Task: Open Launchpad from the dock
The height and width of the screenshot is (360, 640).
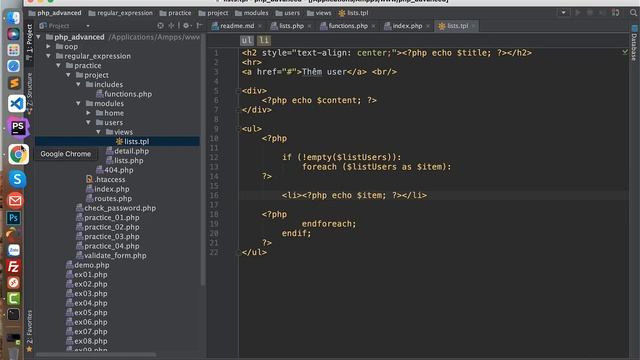Action: (x=13, y=50)
